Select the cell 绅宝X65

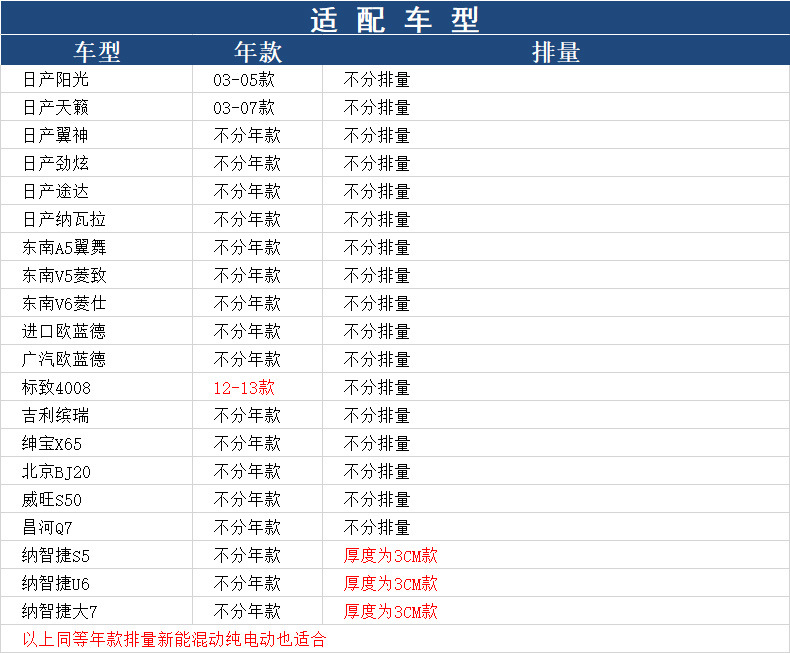pyautogui.click(x=52, y=443)
